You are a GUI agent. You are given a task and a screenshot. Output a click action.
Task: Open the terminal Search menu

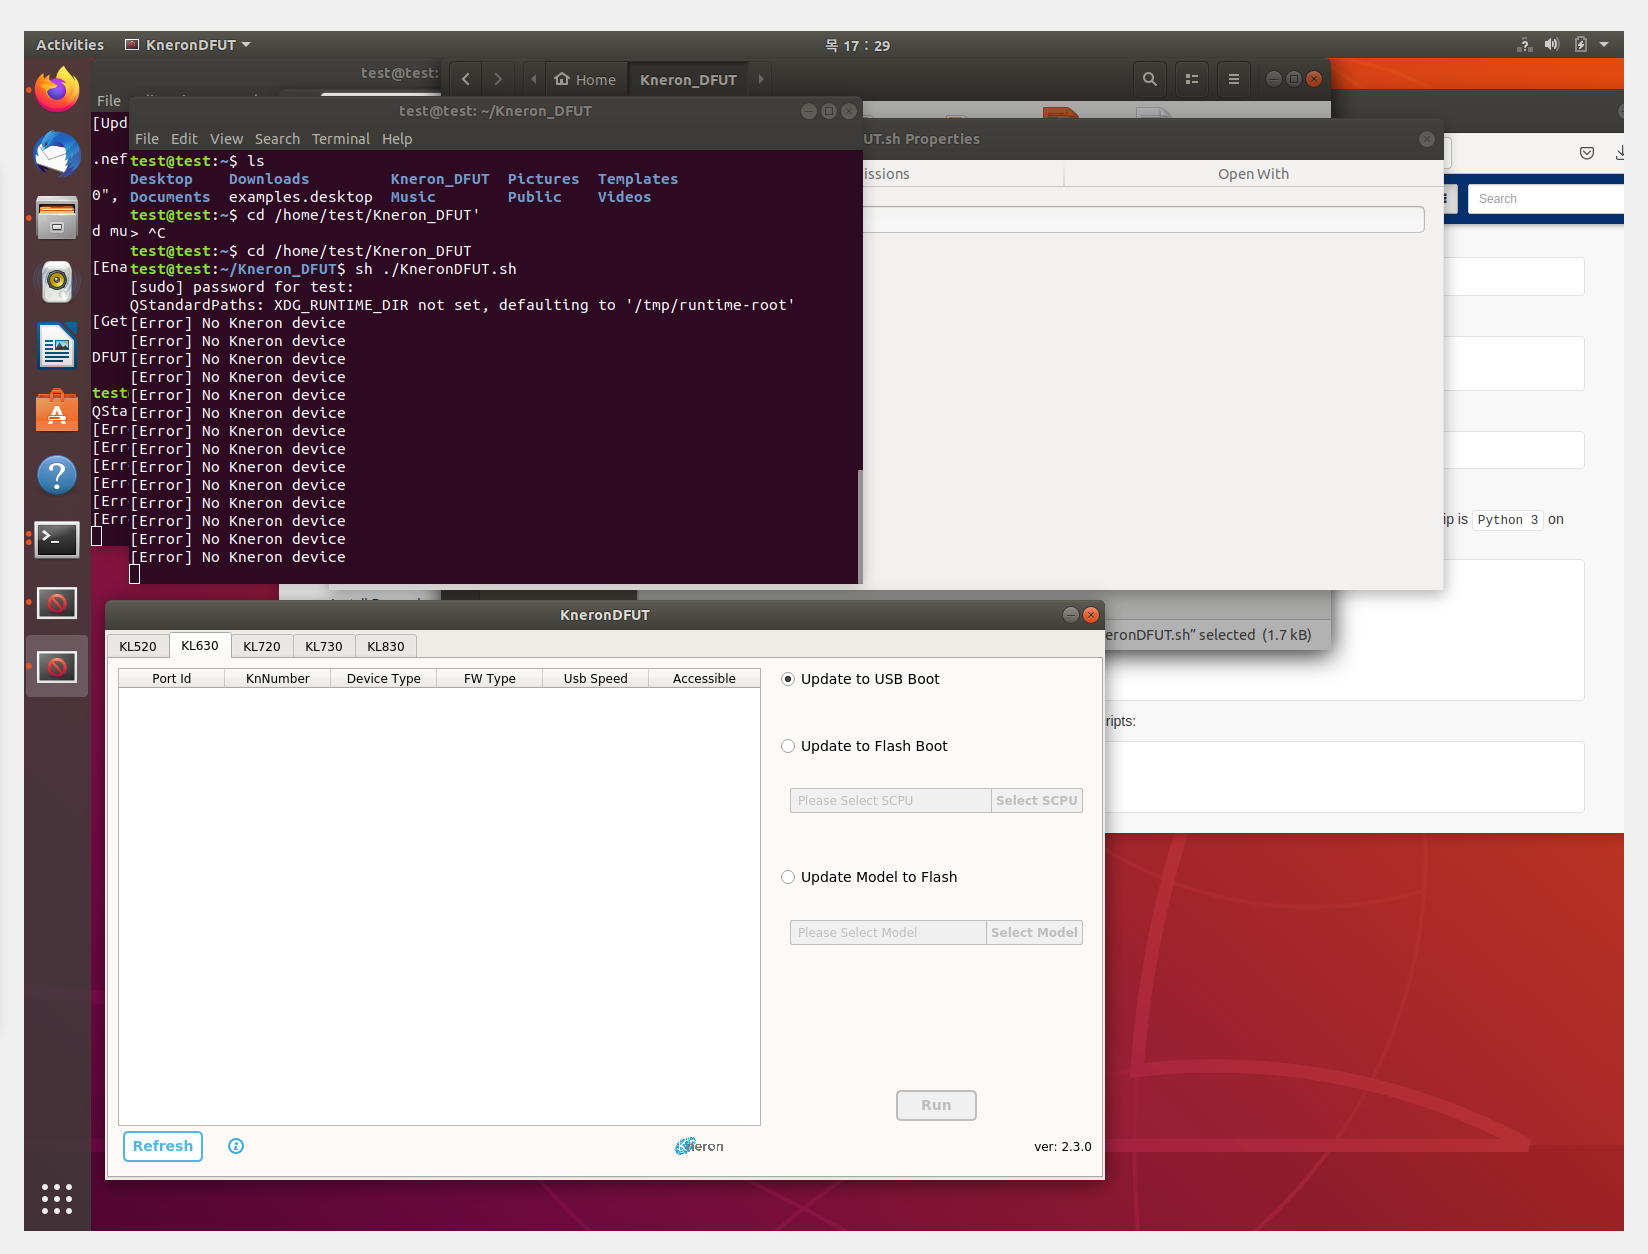point(277,139)
